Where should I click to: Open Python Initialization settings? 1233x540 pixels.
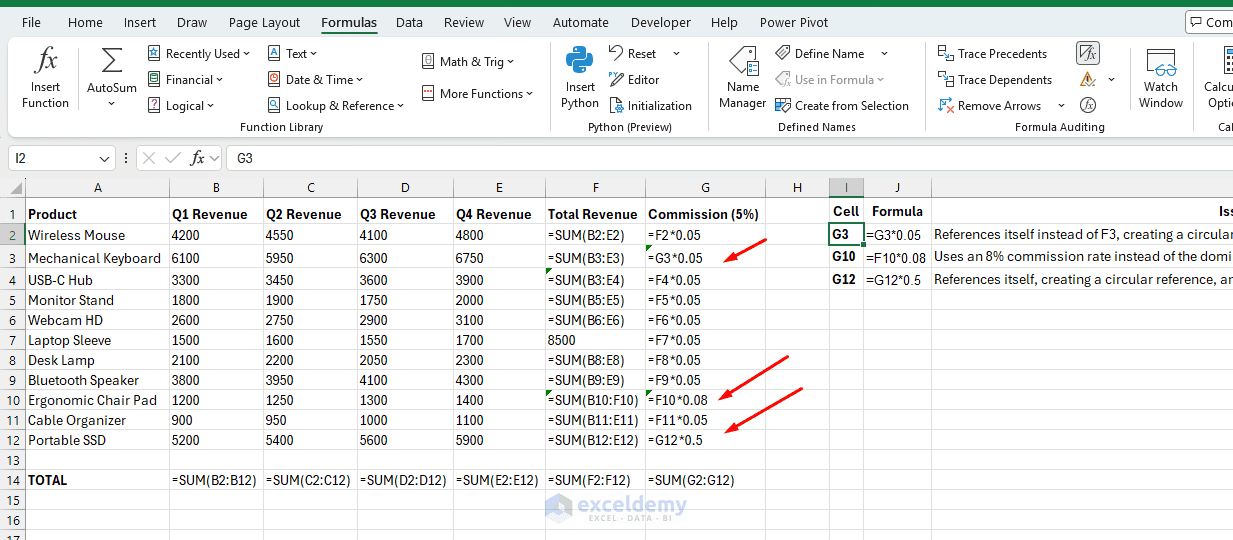pyautogui.click(x=650, y=106)
